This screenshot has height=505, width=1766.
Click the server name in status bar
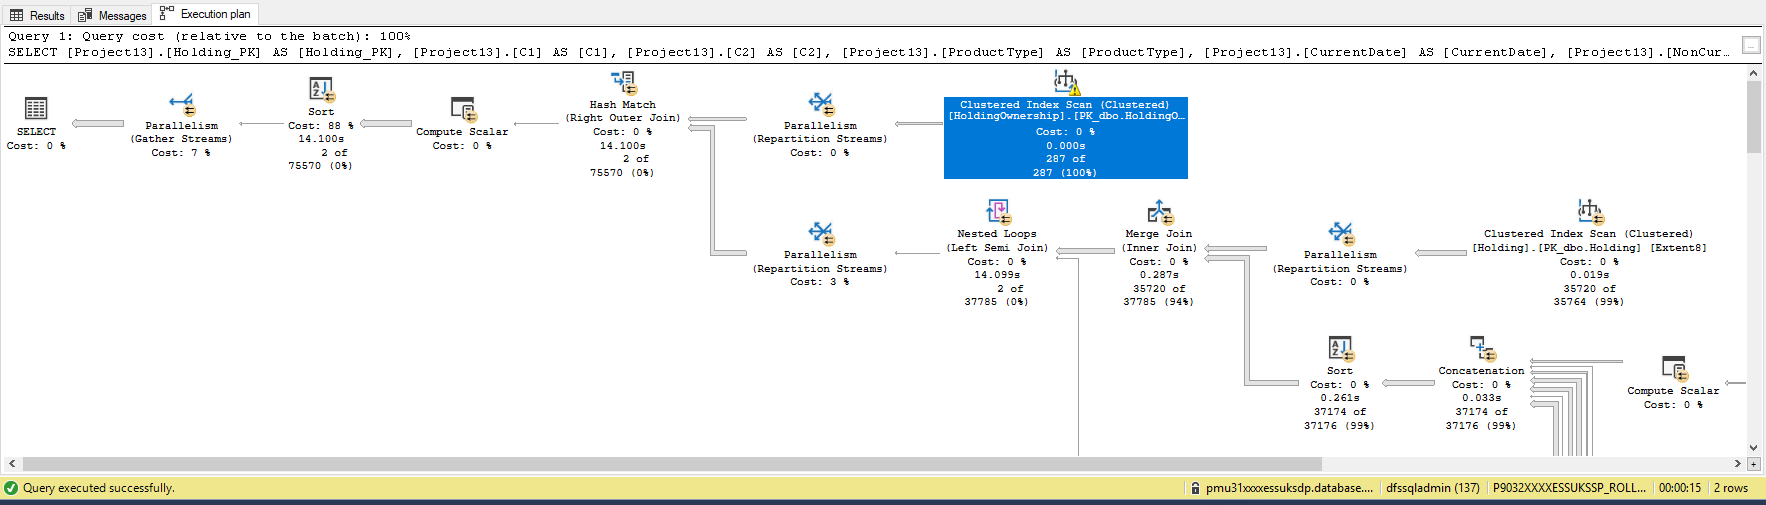point(1289,488)
